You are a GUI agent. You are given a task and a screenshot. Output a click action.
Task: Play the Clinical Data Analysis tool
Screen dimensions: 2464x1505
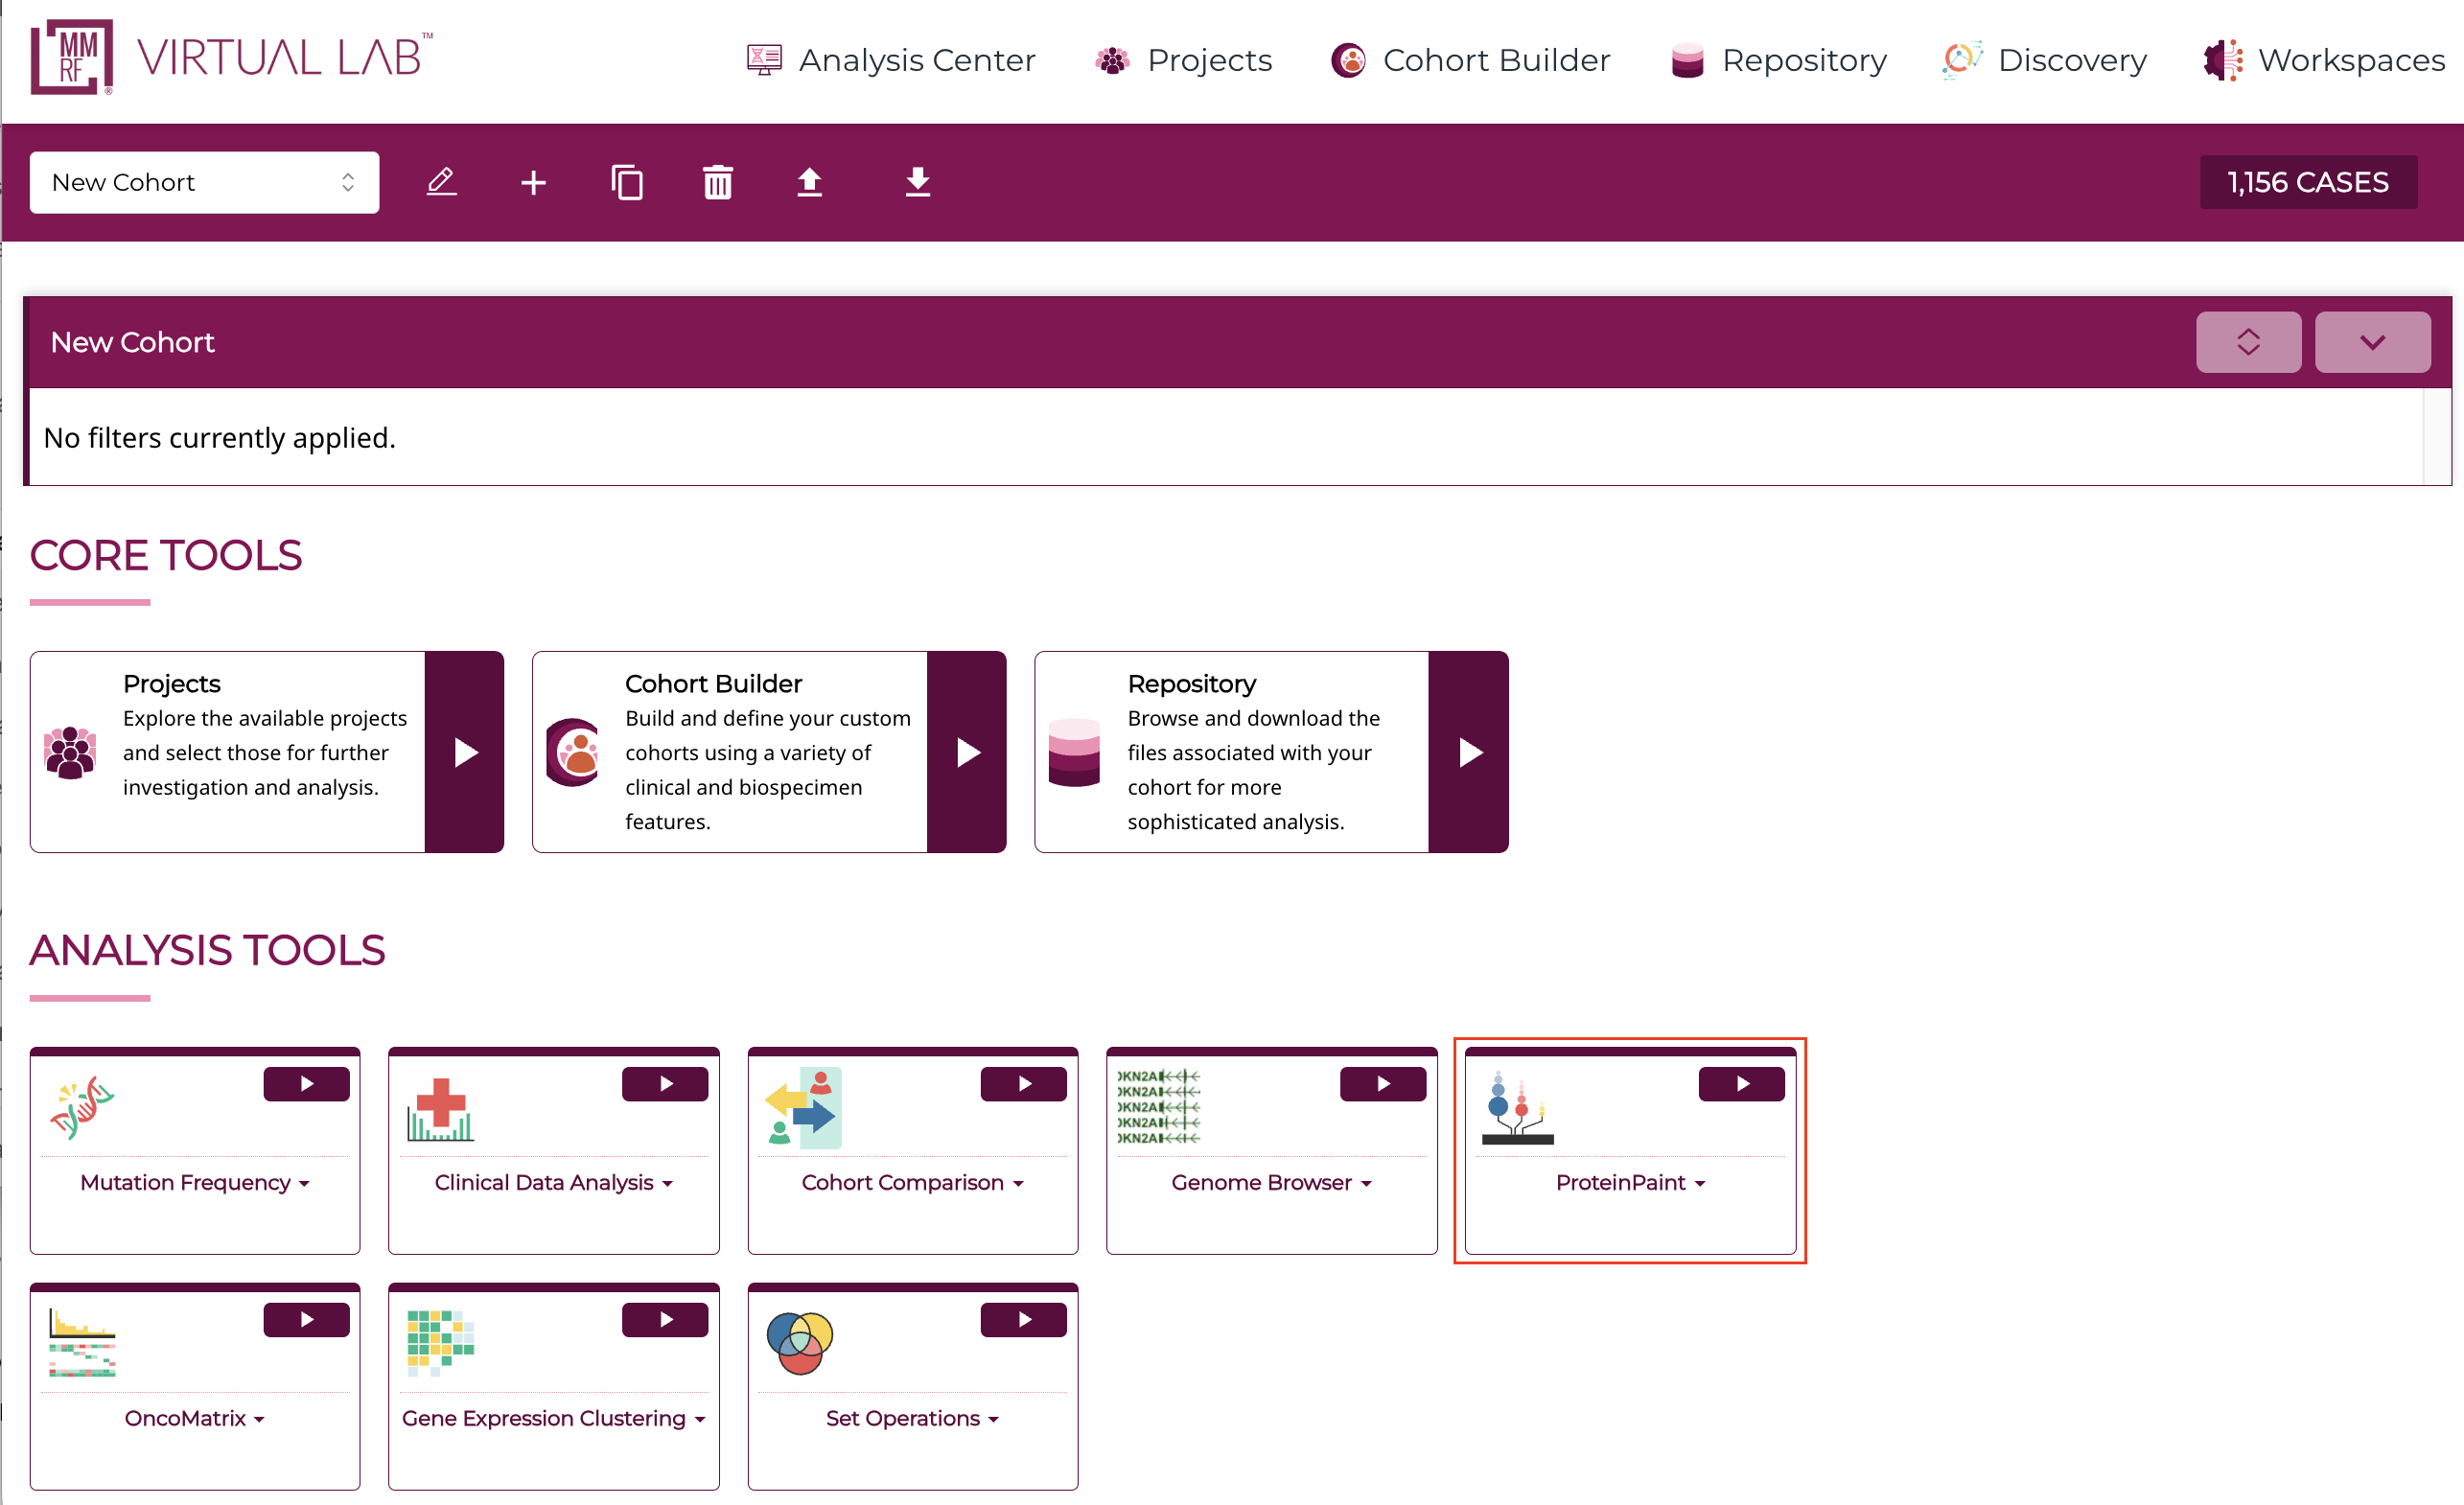[665, 1084]
